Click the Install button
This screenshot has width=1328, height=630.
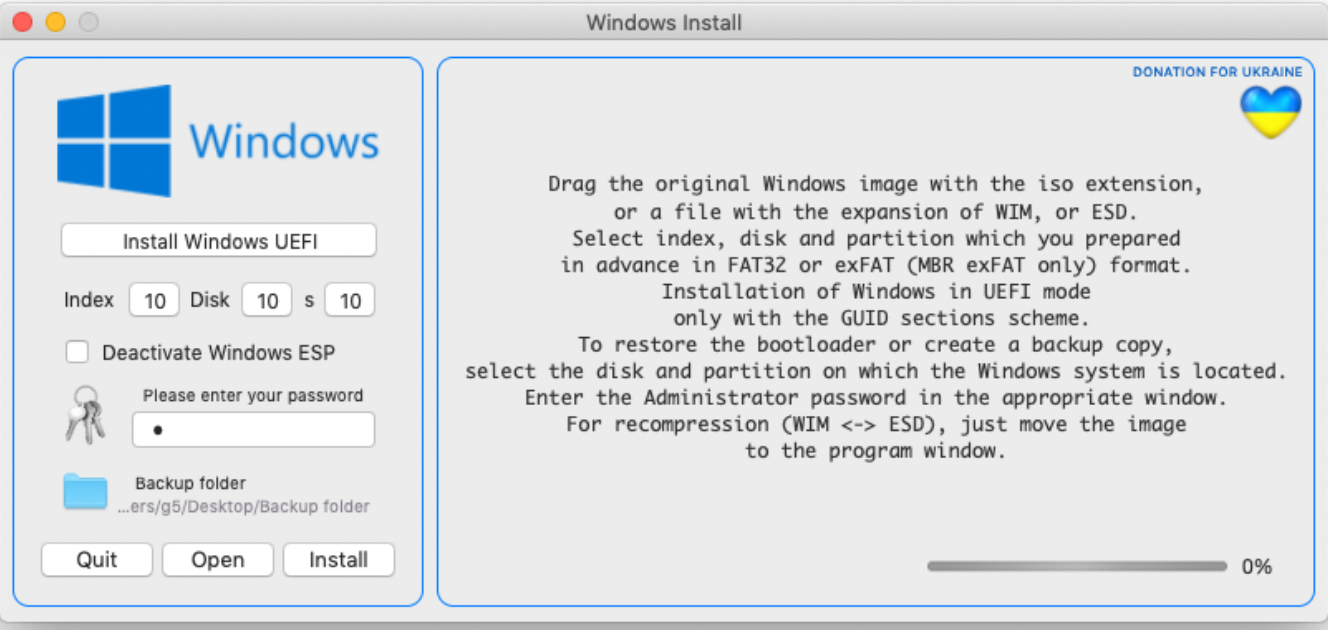339,560
